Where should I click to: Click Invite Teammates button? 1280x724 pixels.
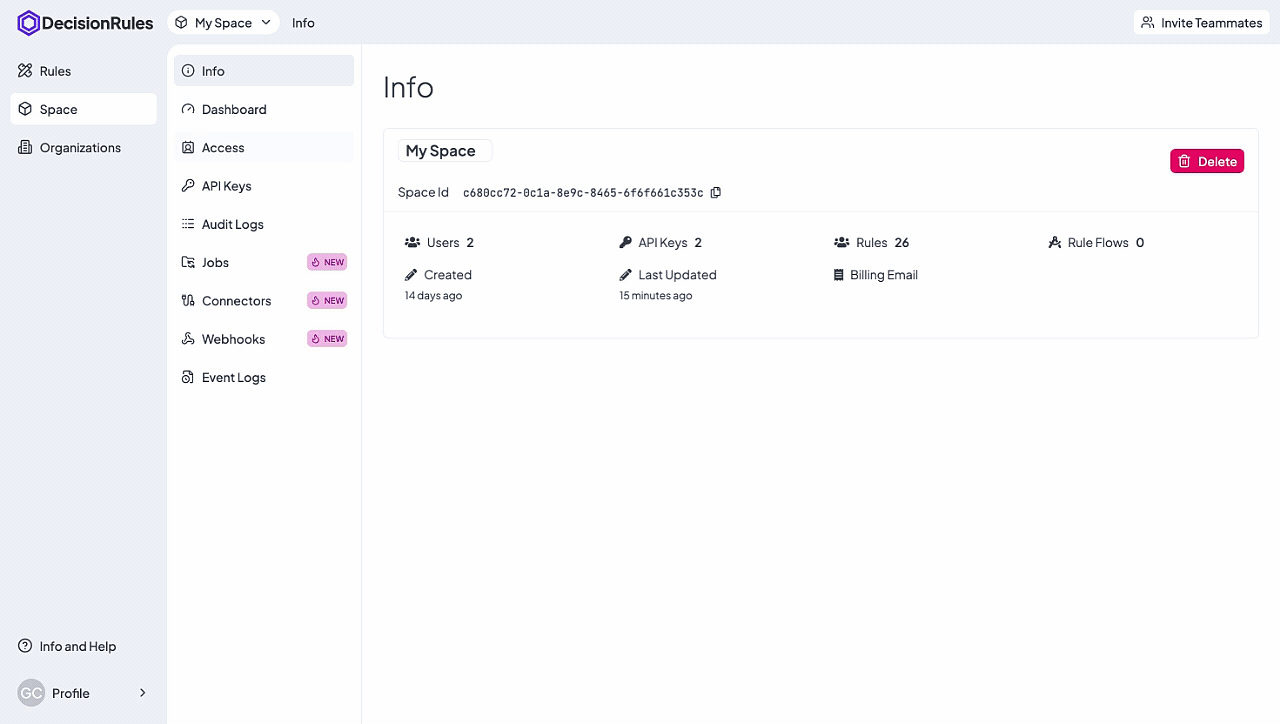(x=1201, y=23)
